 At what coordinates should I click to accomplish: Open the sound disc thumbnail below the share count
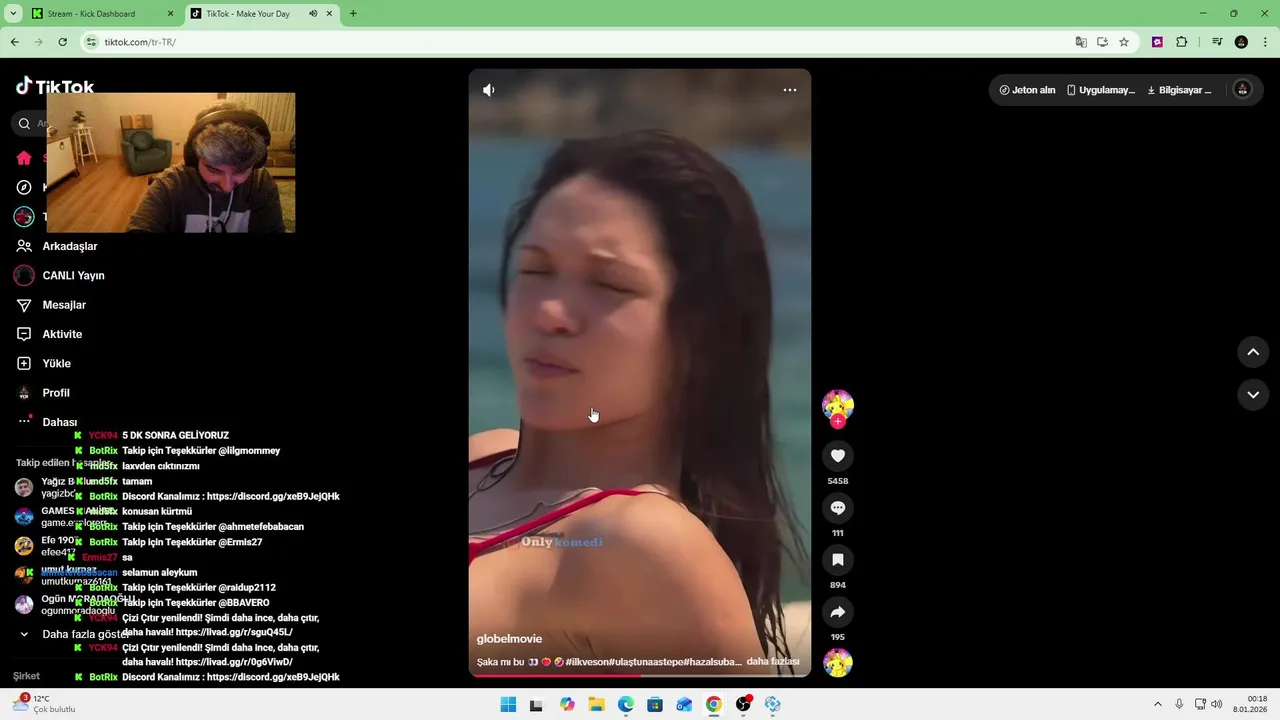[x=838, y=663]
